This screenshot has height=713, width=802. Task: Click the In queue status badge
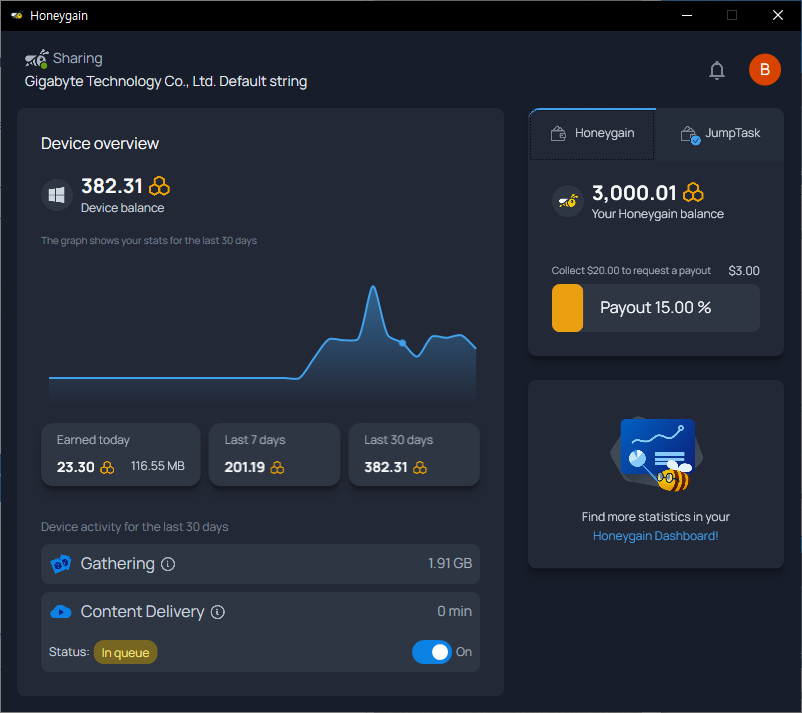click(x=125, y=652)
